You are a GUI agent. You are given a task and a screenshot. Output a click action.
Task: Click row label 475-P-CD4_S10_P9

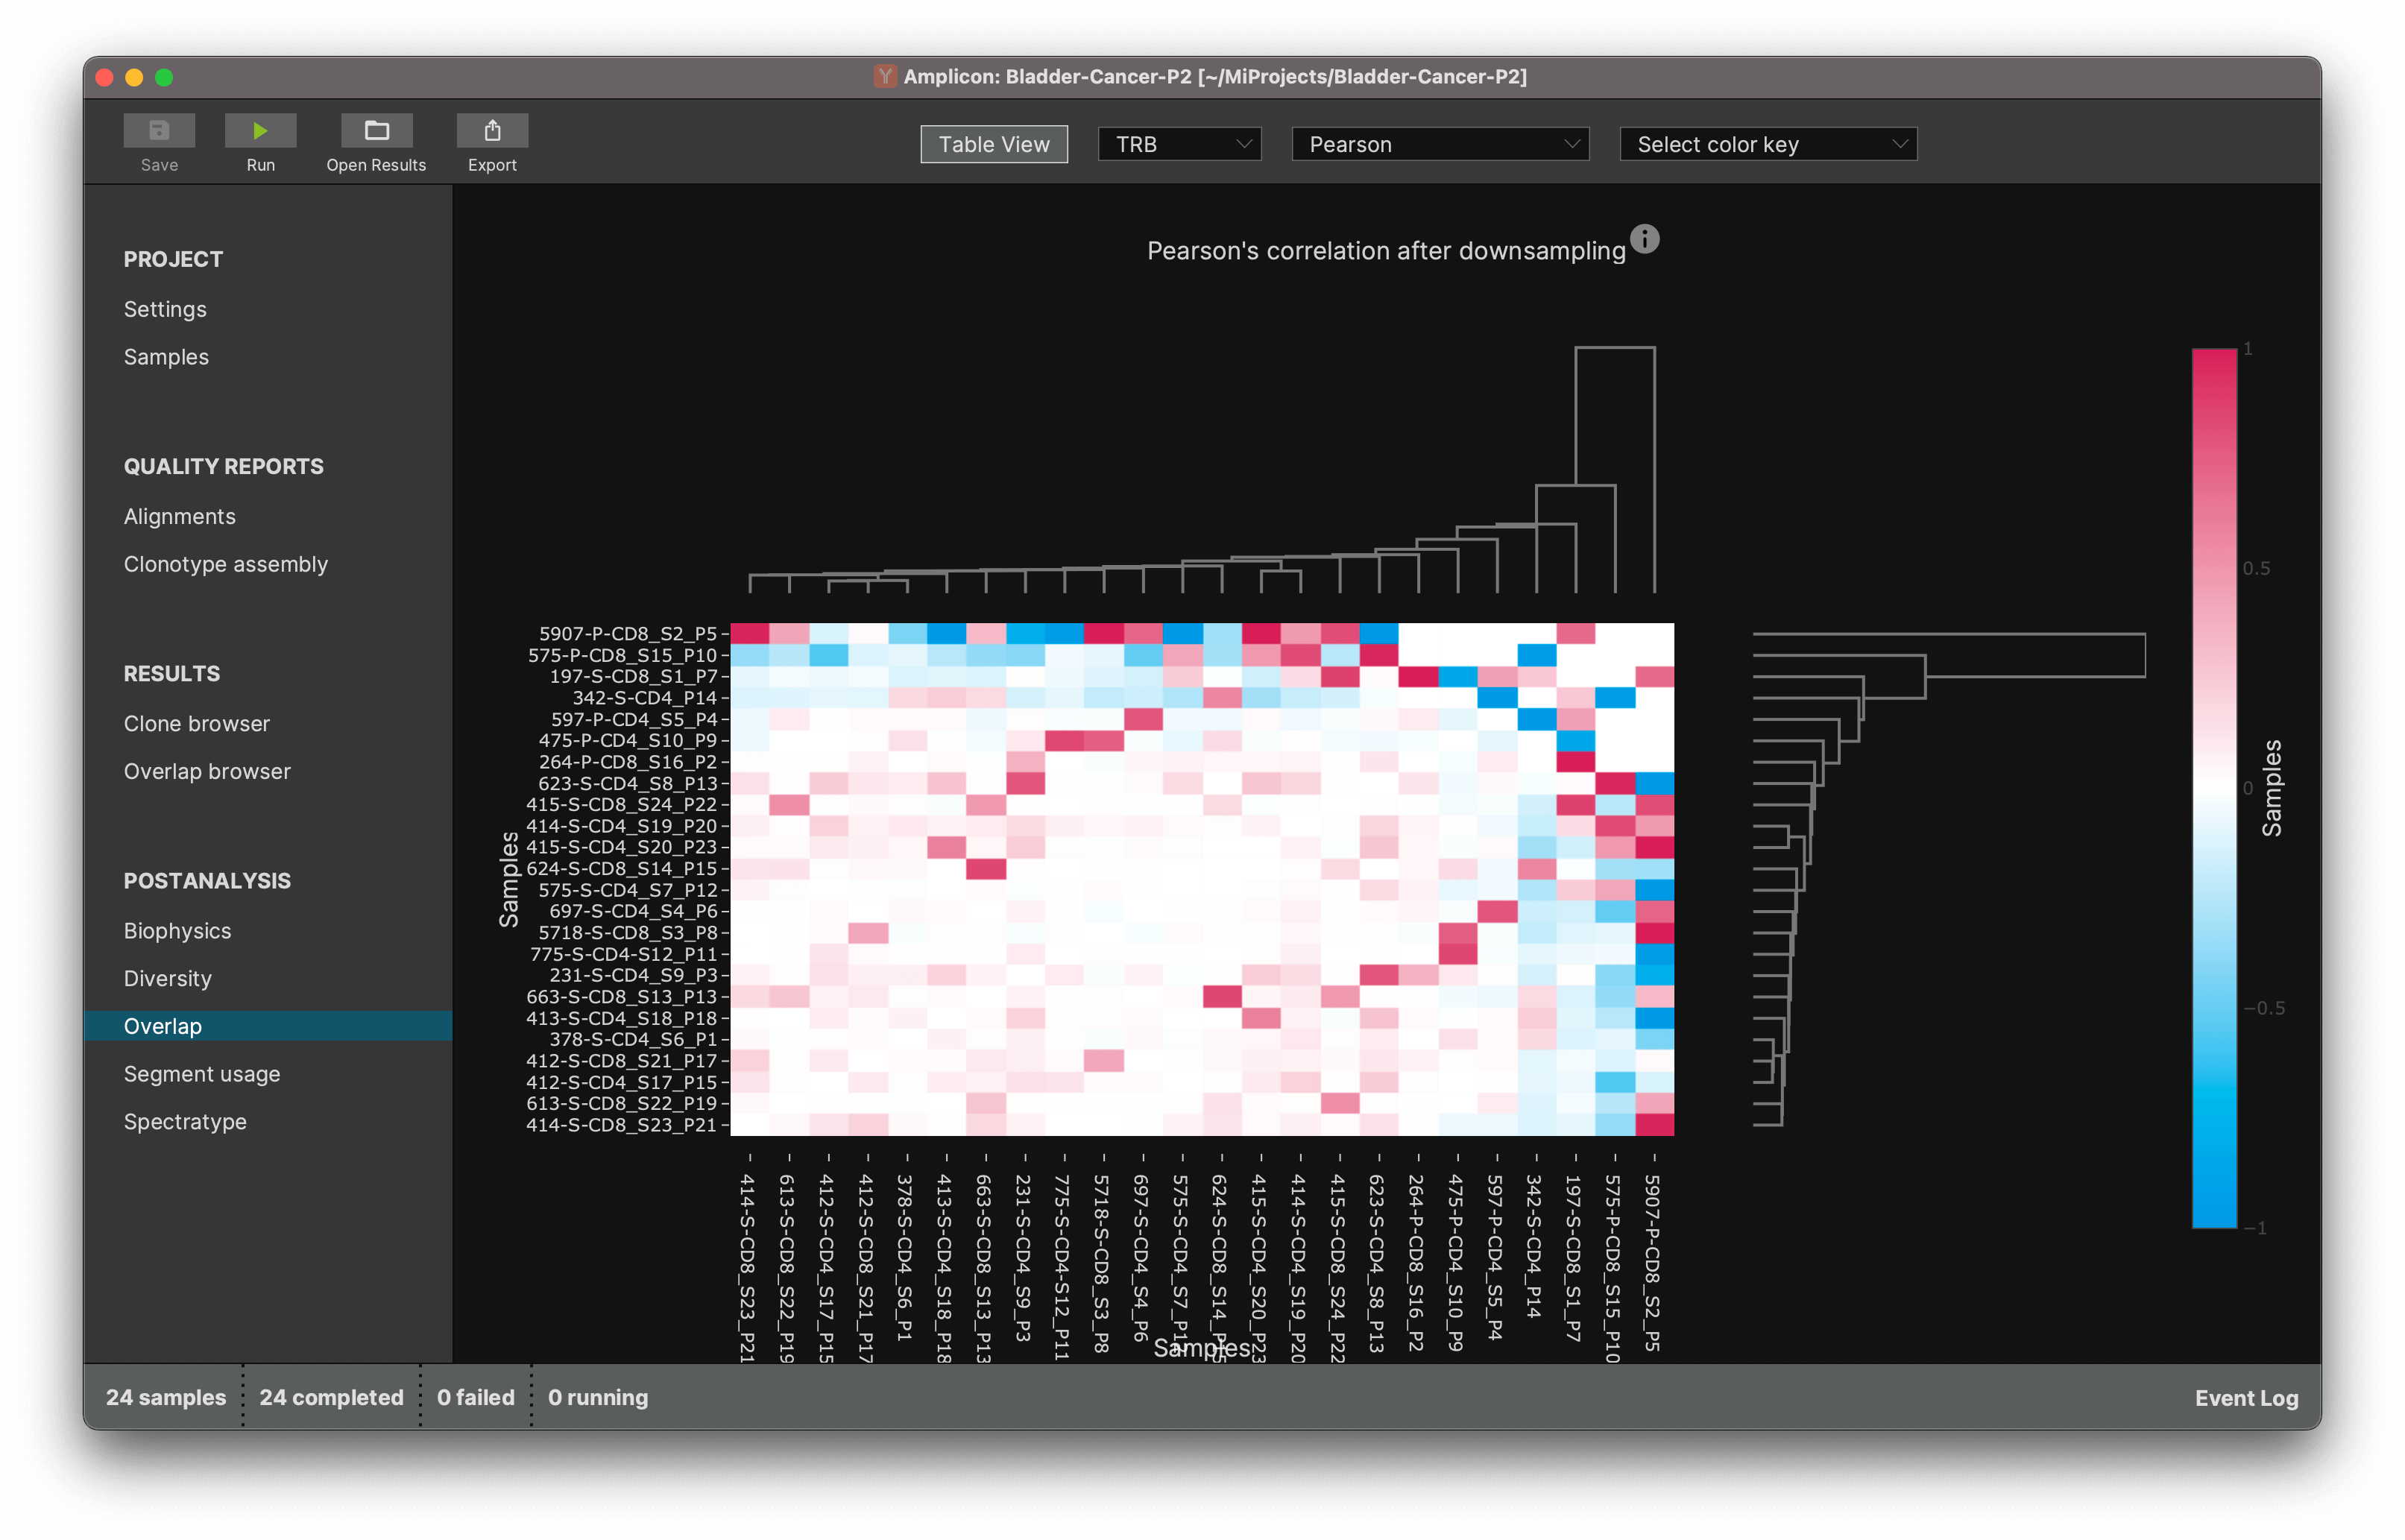(628, 741)
